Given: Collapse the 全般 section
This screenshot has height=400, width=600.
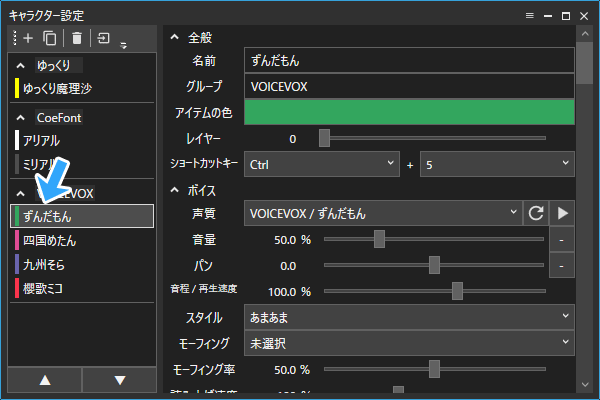Looking at the screenshot, I should [x=174, y=37].
